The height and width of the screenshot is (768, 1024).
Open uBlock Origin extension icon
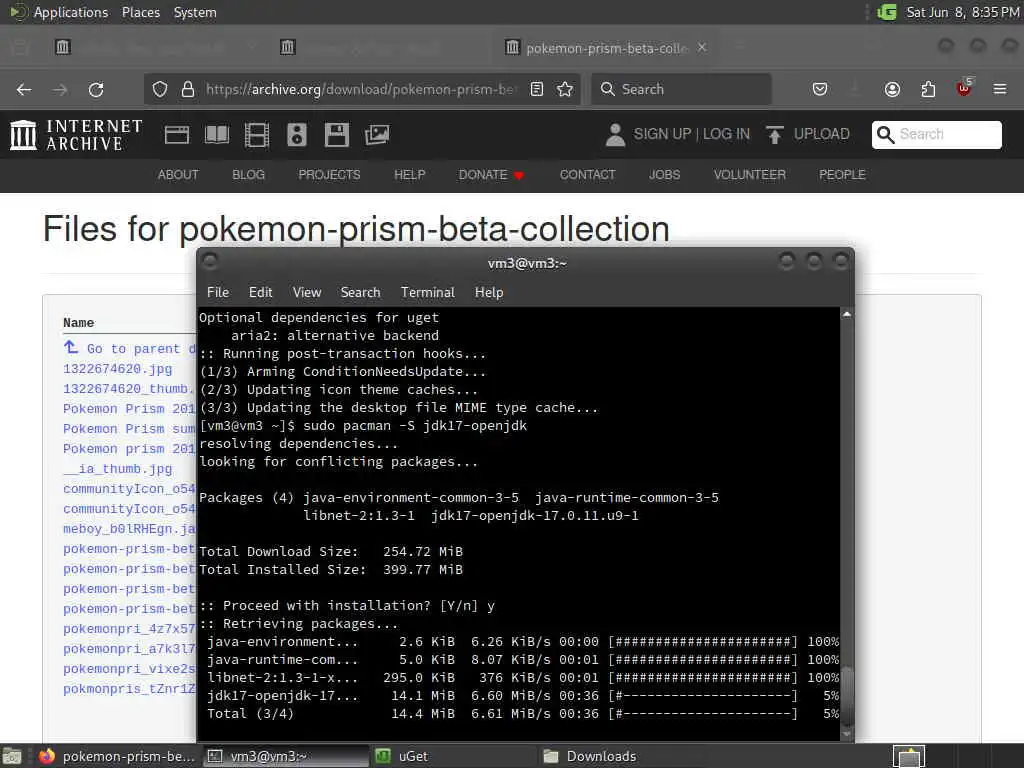(x=964, y=88)
